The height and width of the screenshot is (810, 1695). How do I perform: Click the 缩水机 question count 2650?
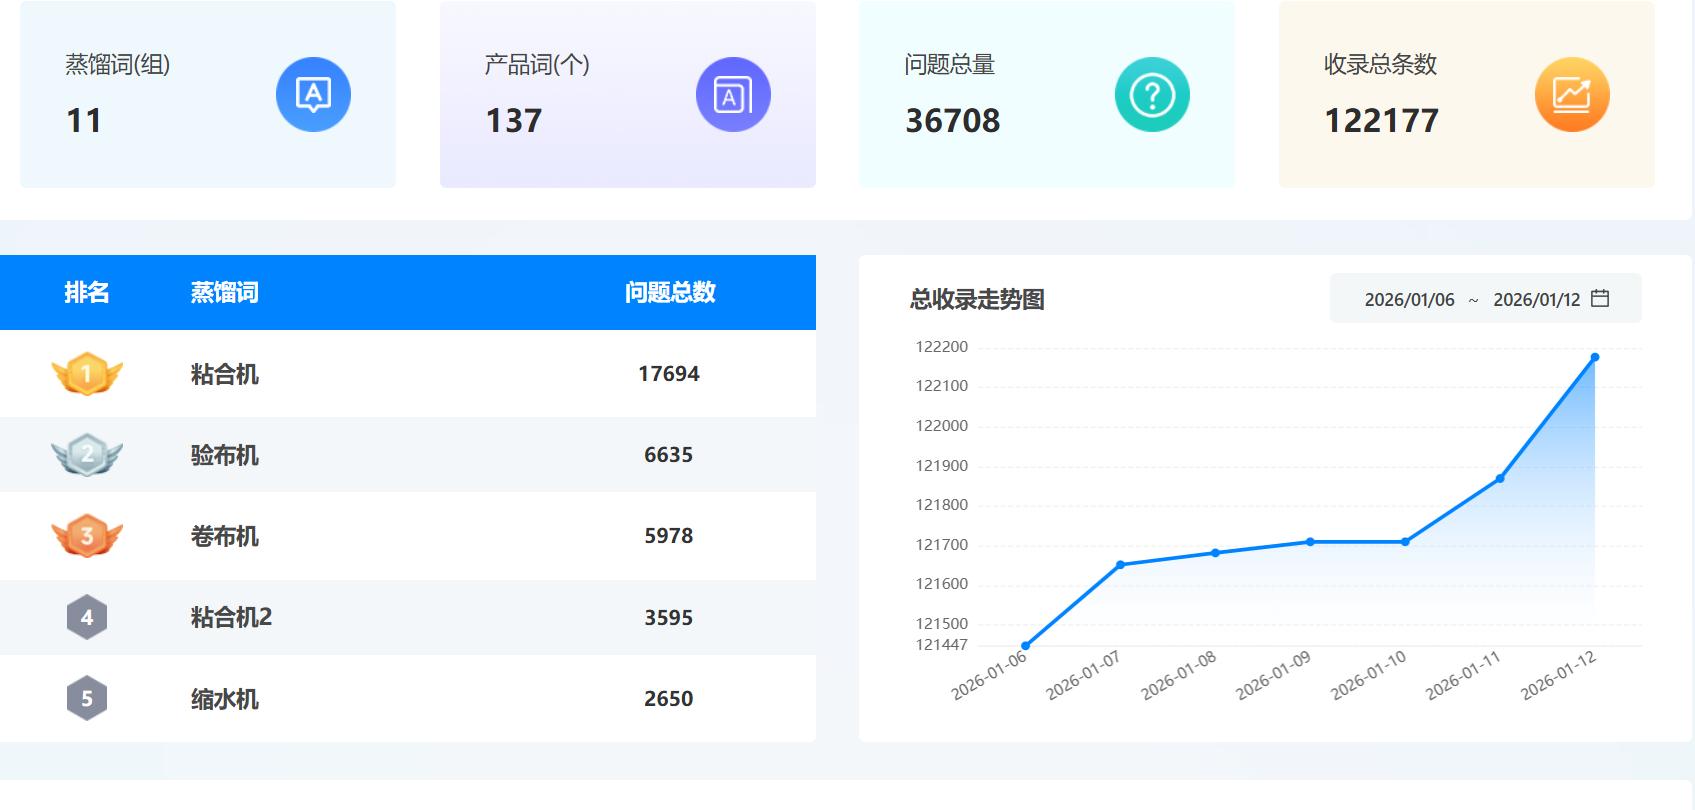point(668,698)
